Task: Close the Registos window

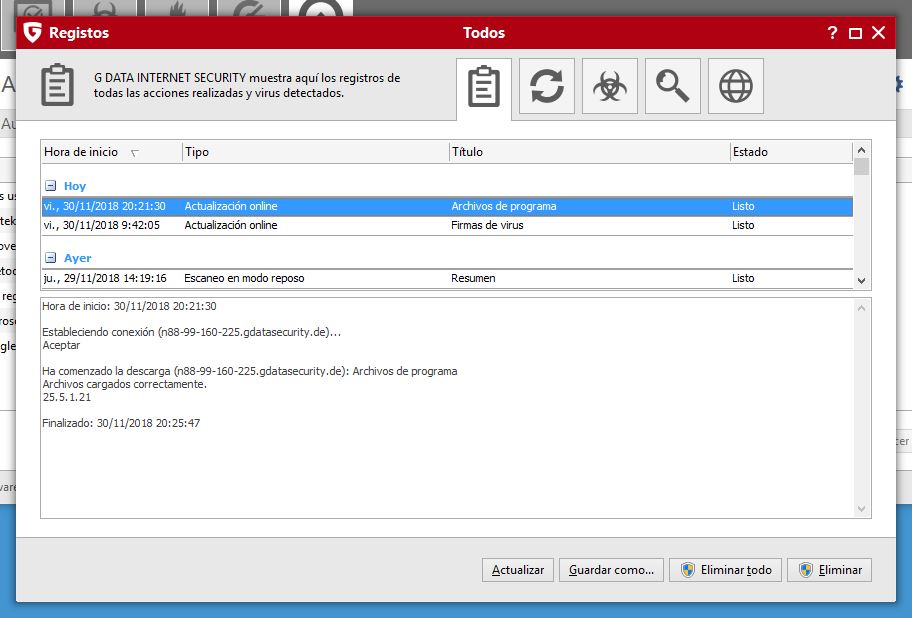Action: tap(878, 33)
